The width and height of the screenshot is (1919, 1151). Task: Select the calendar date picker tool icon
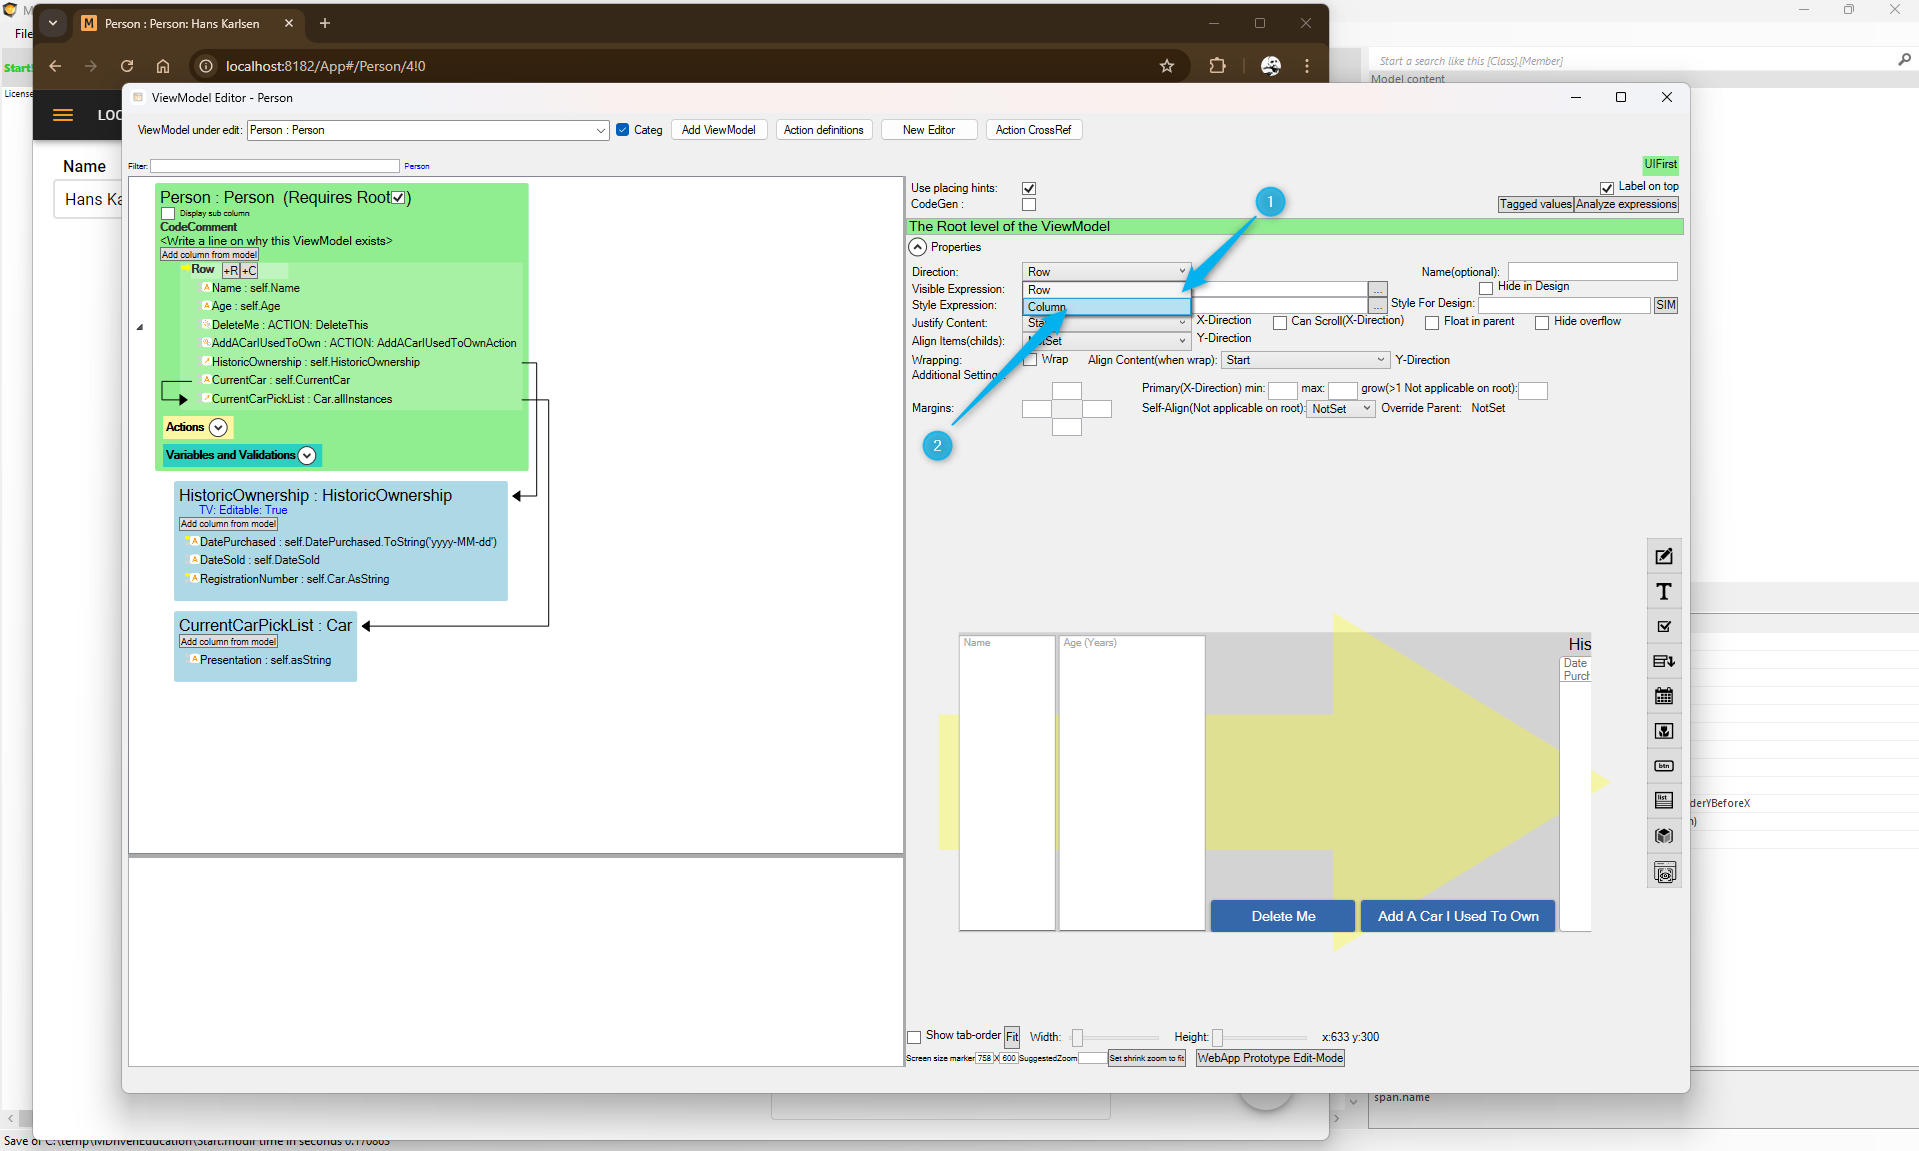click(1664, 696)
